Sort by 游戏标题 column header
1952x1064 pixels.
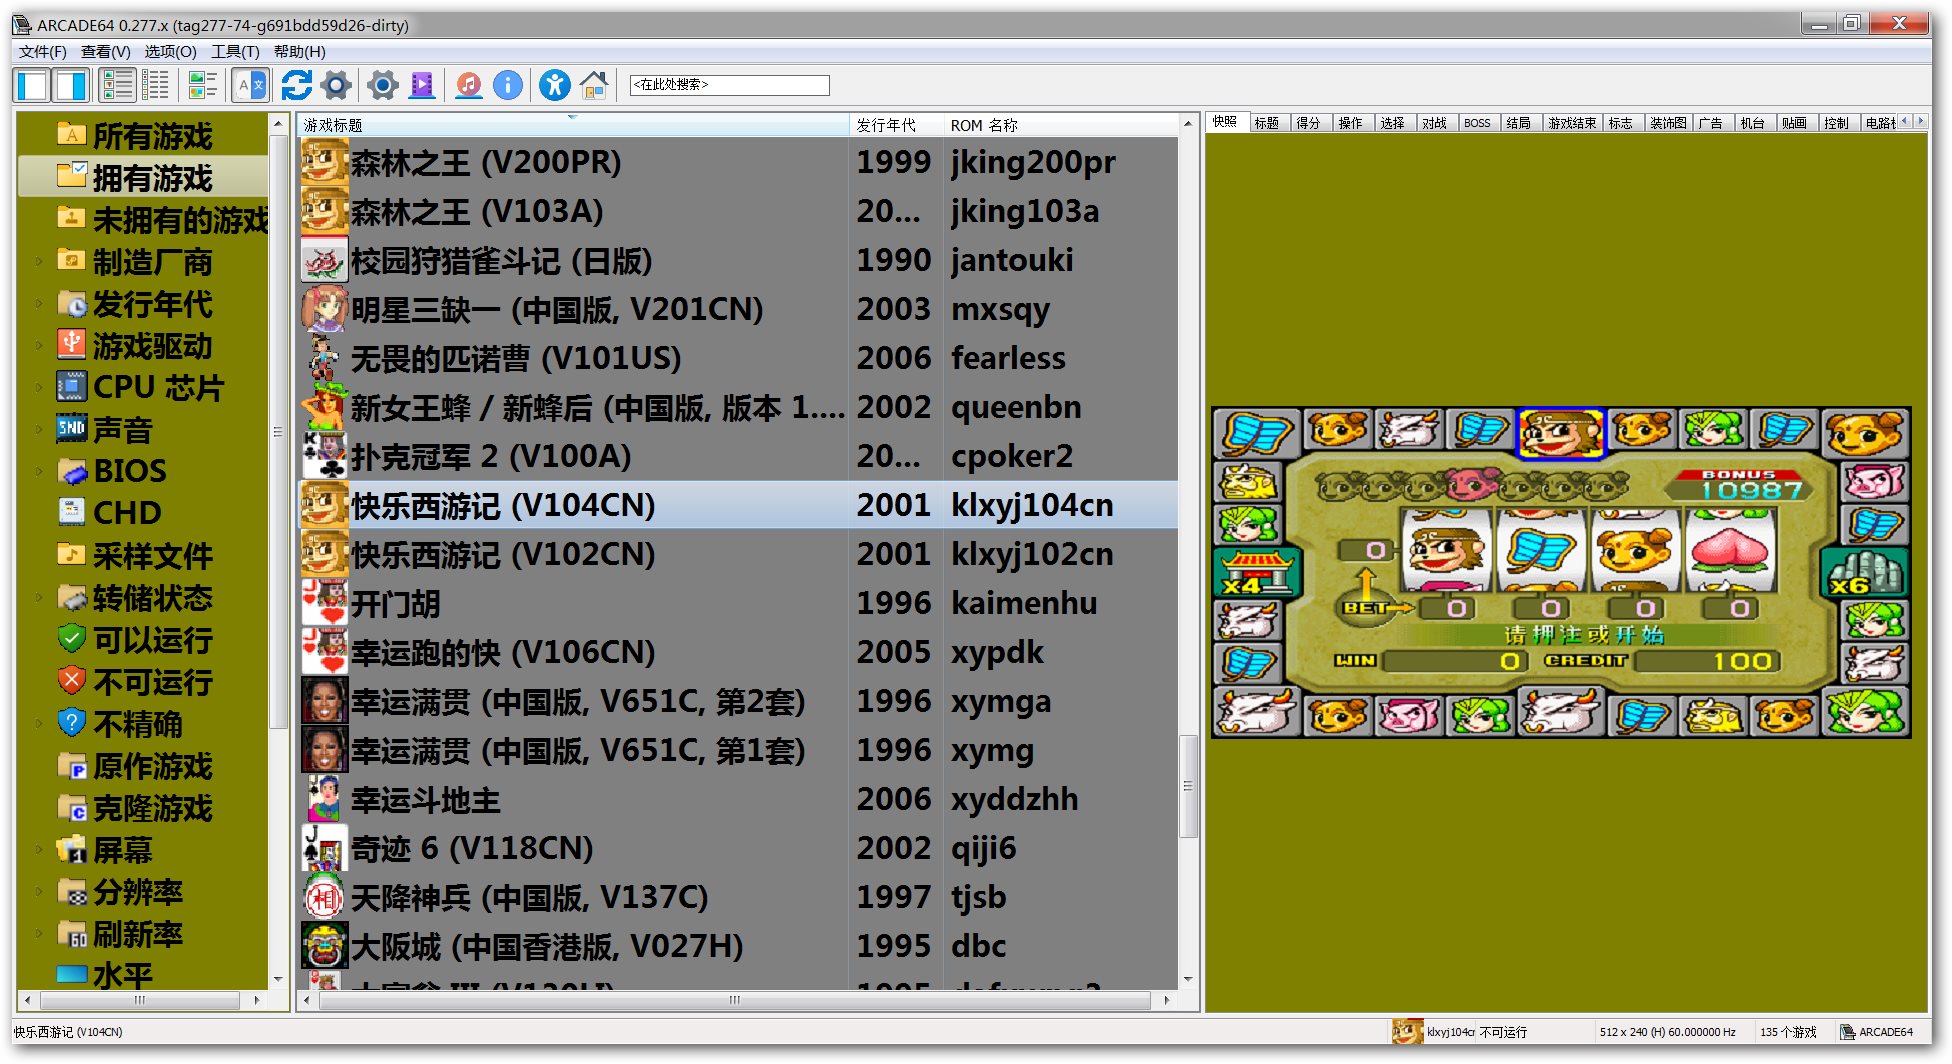574,125
